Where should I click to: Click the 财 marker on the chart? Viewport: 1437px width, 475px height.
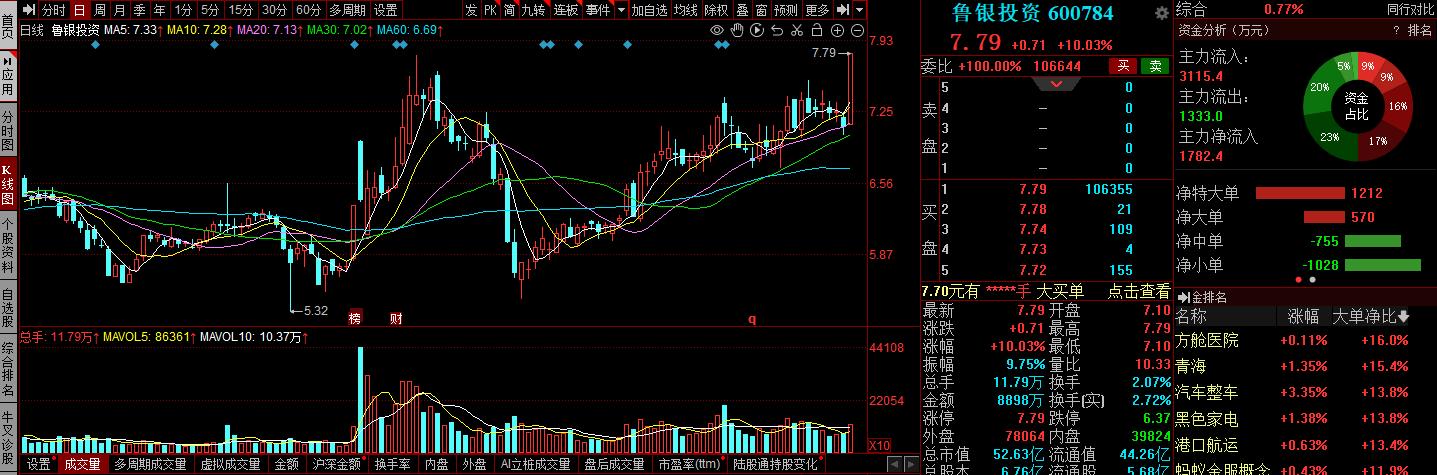[396, 319]
